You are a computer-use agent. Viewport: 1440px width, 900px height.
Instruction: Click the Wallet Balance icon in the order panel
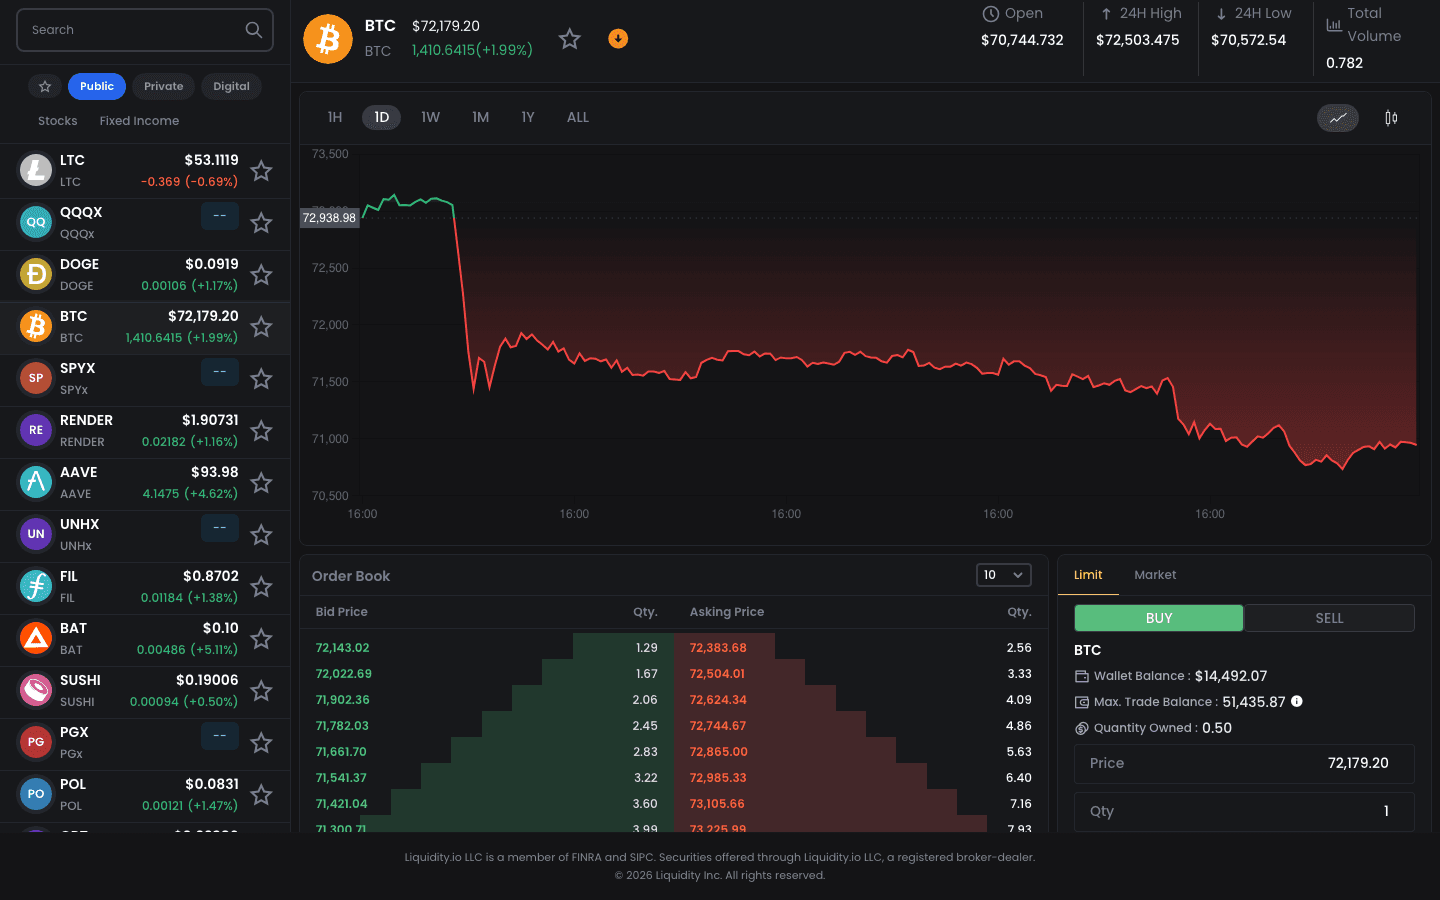pyautogui.click(x=1082, y=675)
